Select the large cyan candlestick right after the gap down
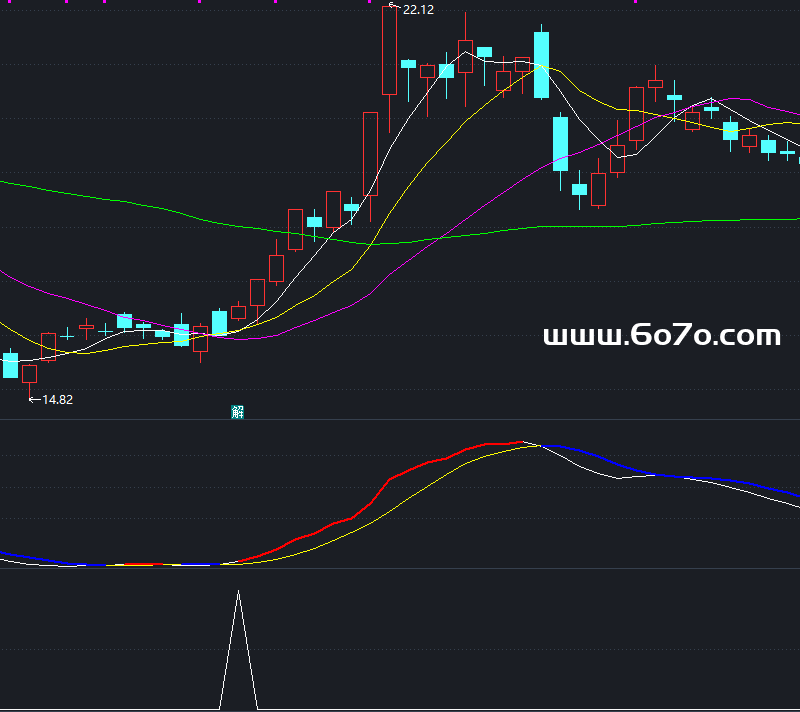The height and width of the screenshot is (712, 800). pyautogui.click(x=560, y=143)
